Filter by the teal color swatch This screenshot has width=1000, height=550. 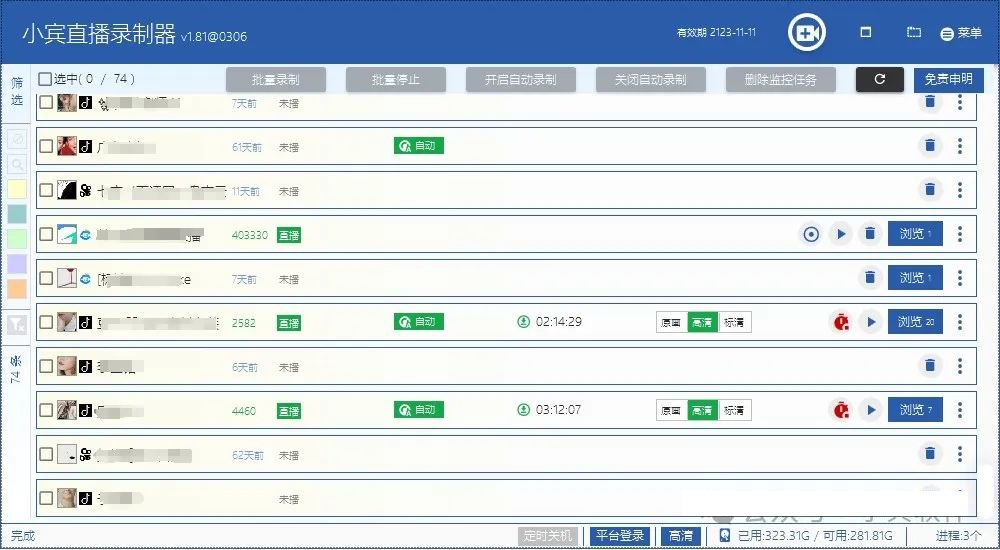pyautogui.click(x=17, y=214)
